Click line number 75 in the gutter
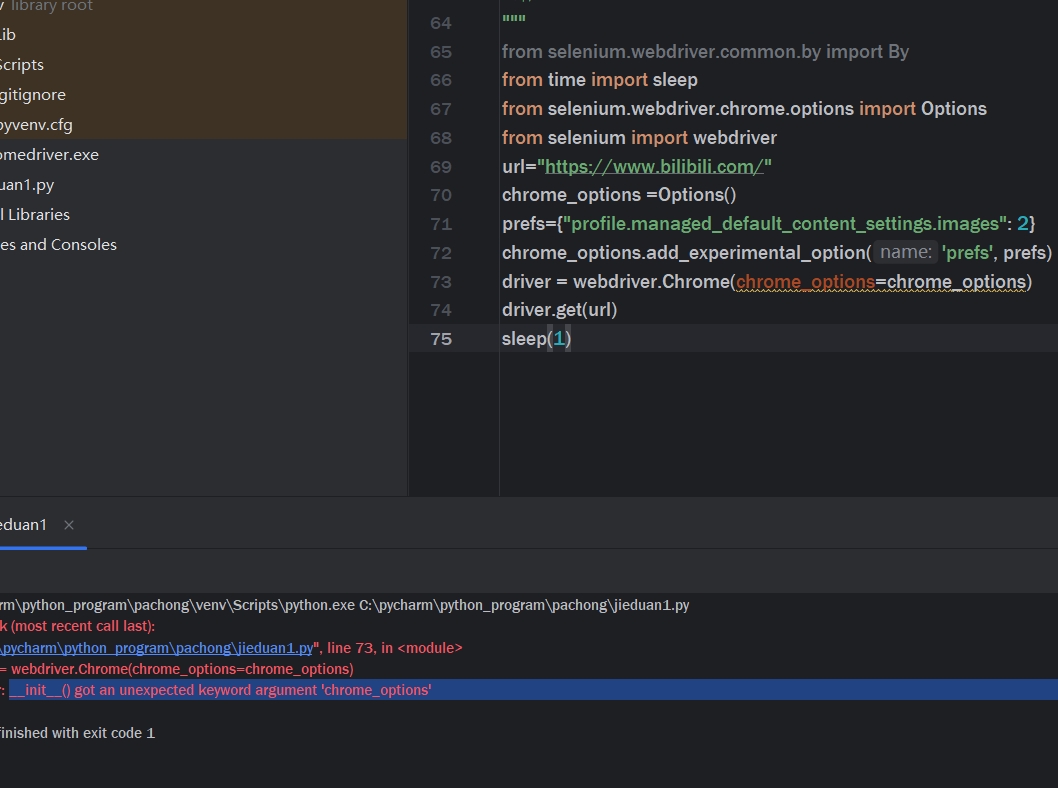The height and width of the screenshot is (788, 1058). tap(441, 339)
